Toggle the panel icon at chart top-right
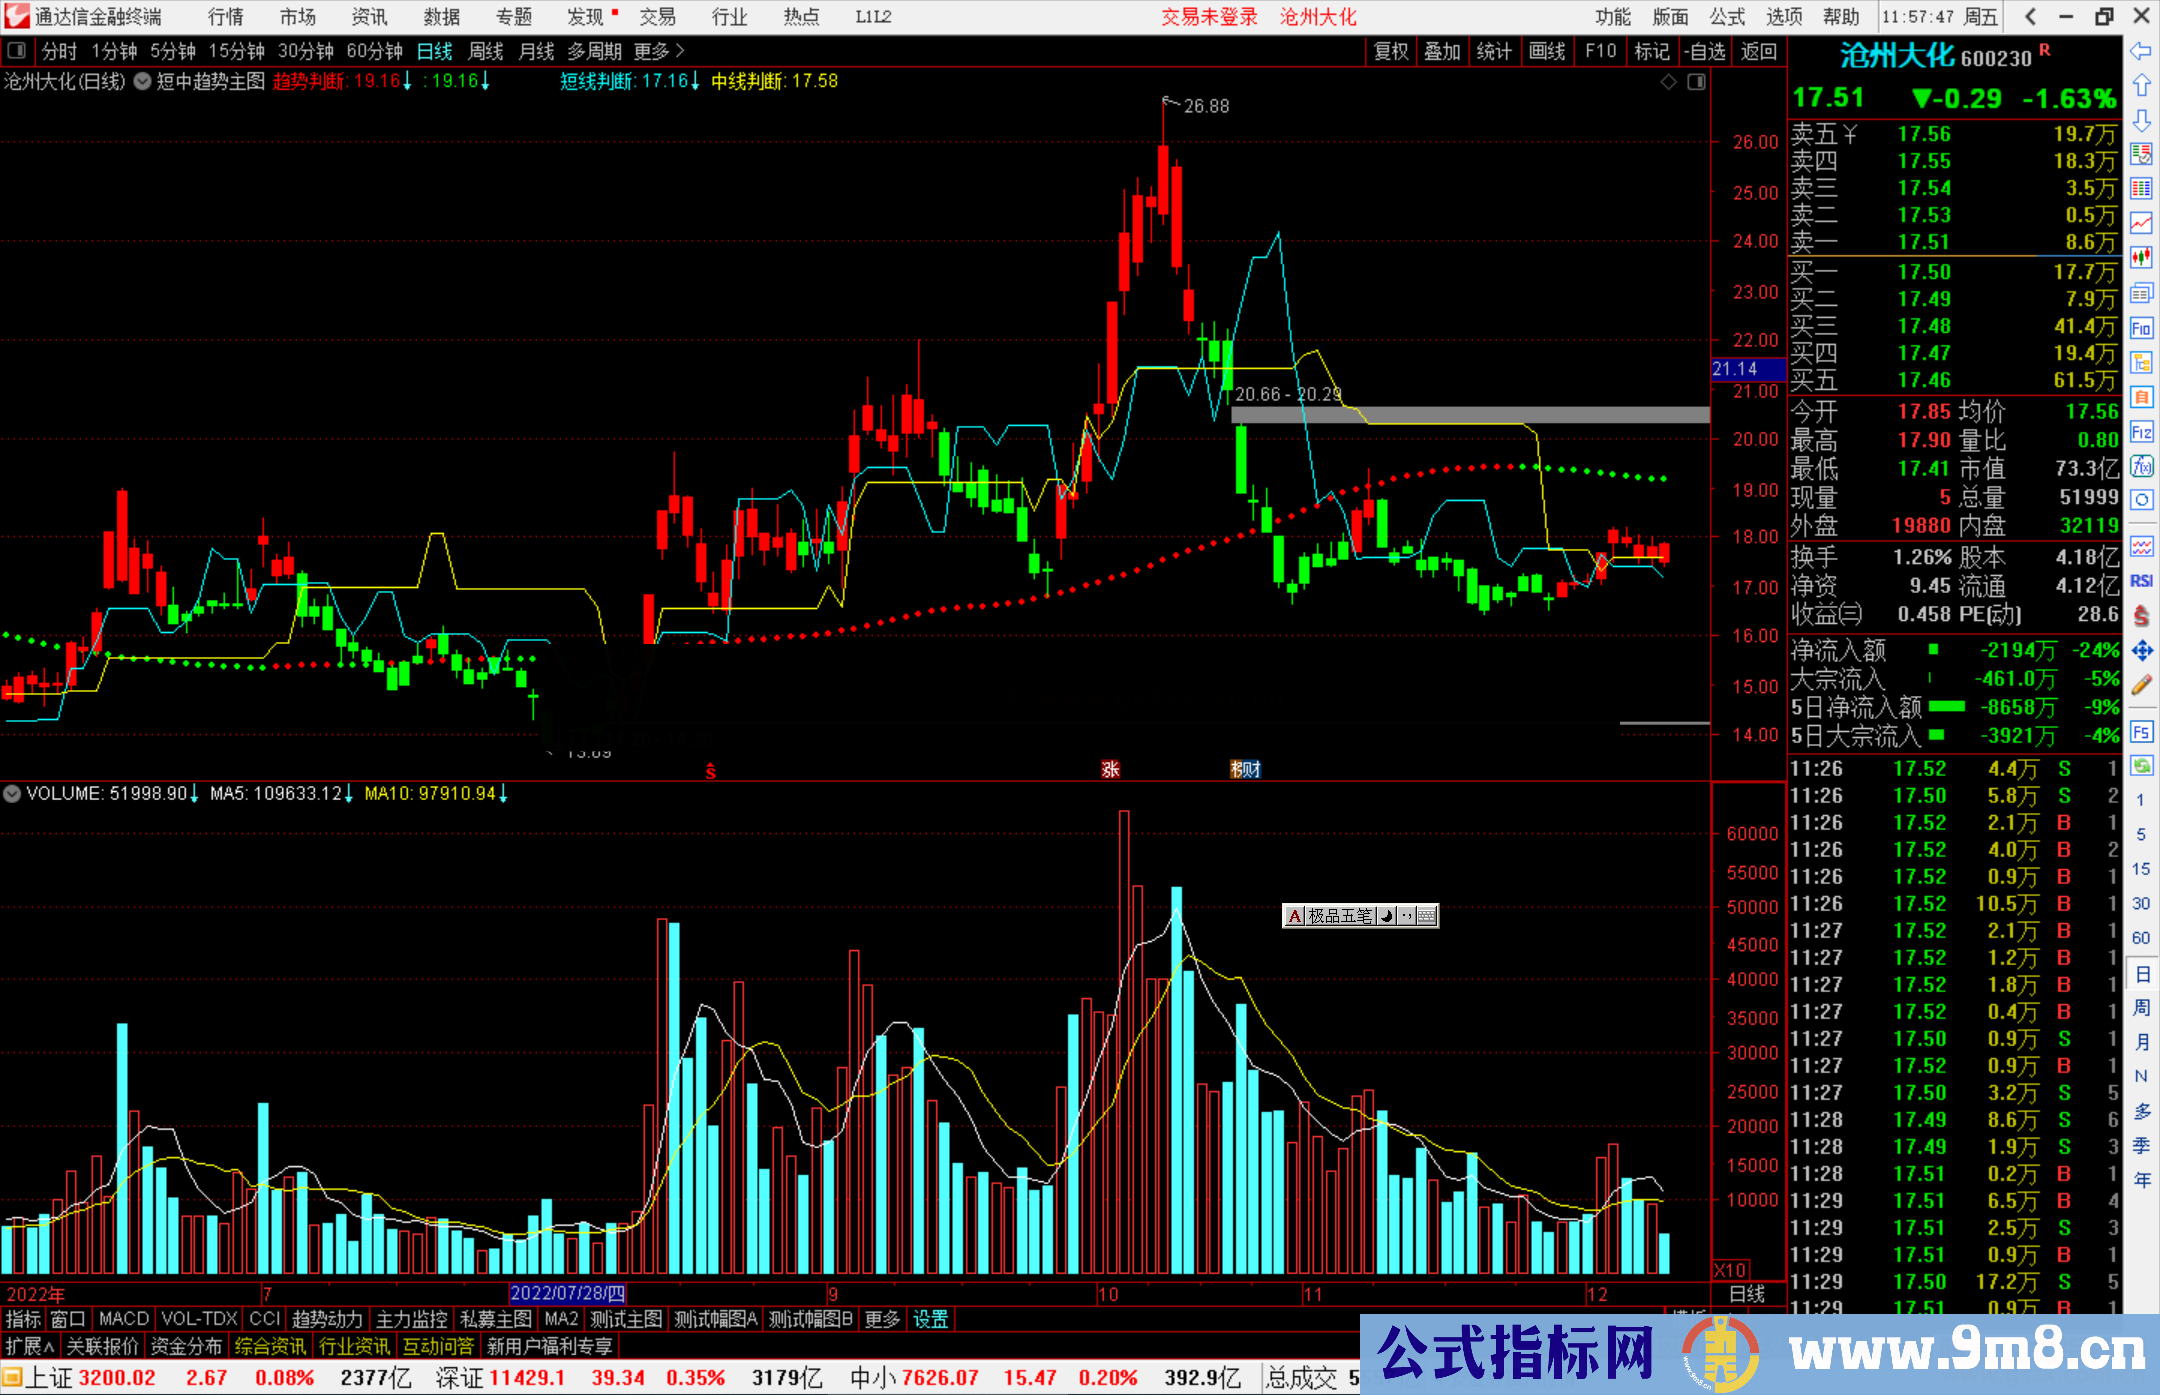2160x1395 pixels. tap(1696, 82)
